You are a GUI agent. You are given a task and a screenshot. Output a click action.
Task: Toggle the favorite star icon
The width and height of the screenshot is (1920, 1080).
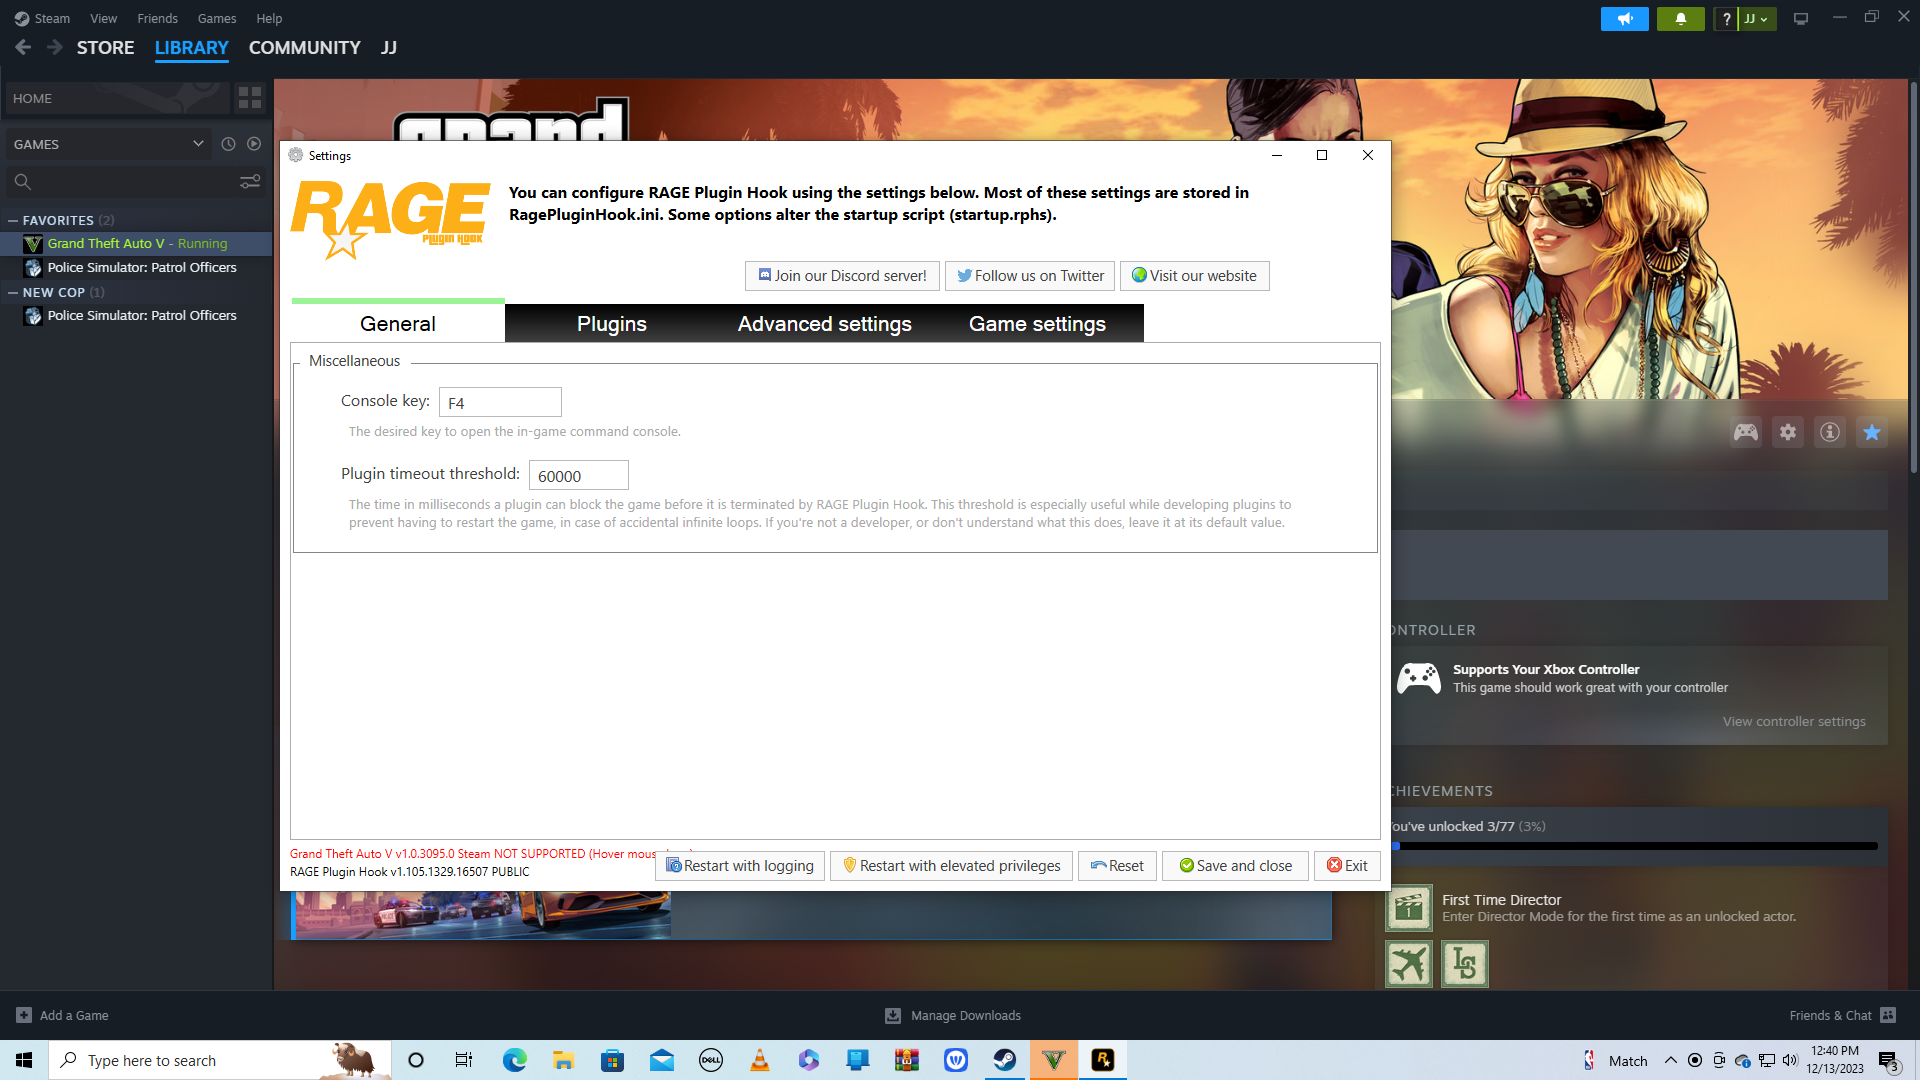1872,432
